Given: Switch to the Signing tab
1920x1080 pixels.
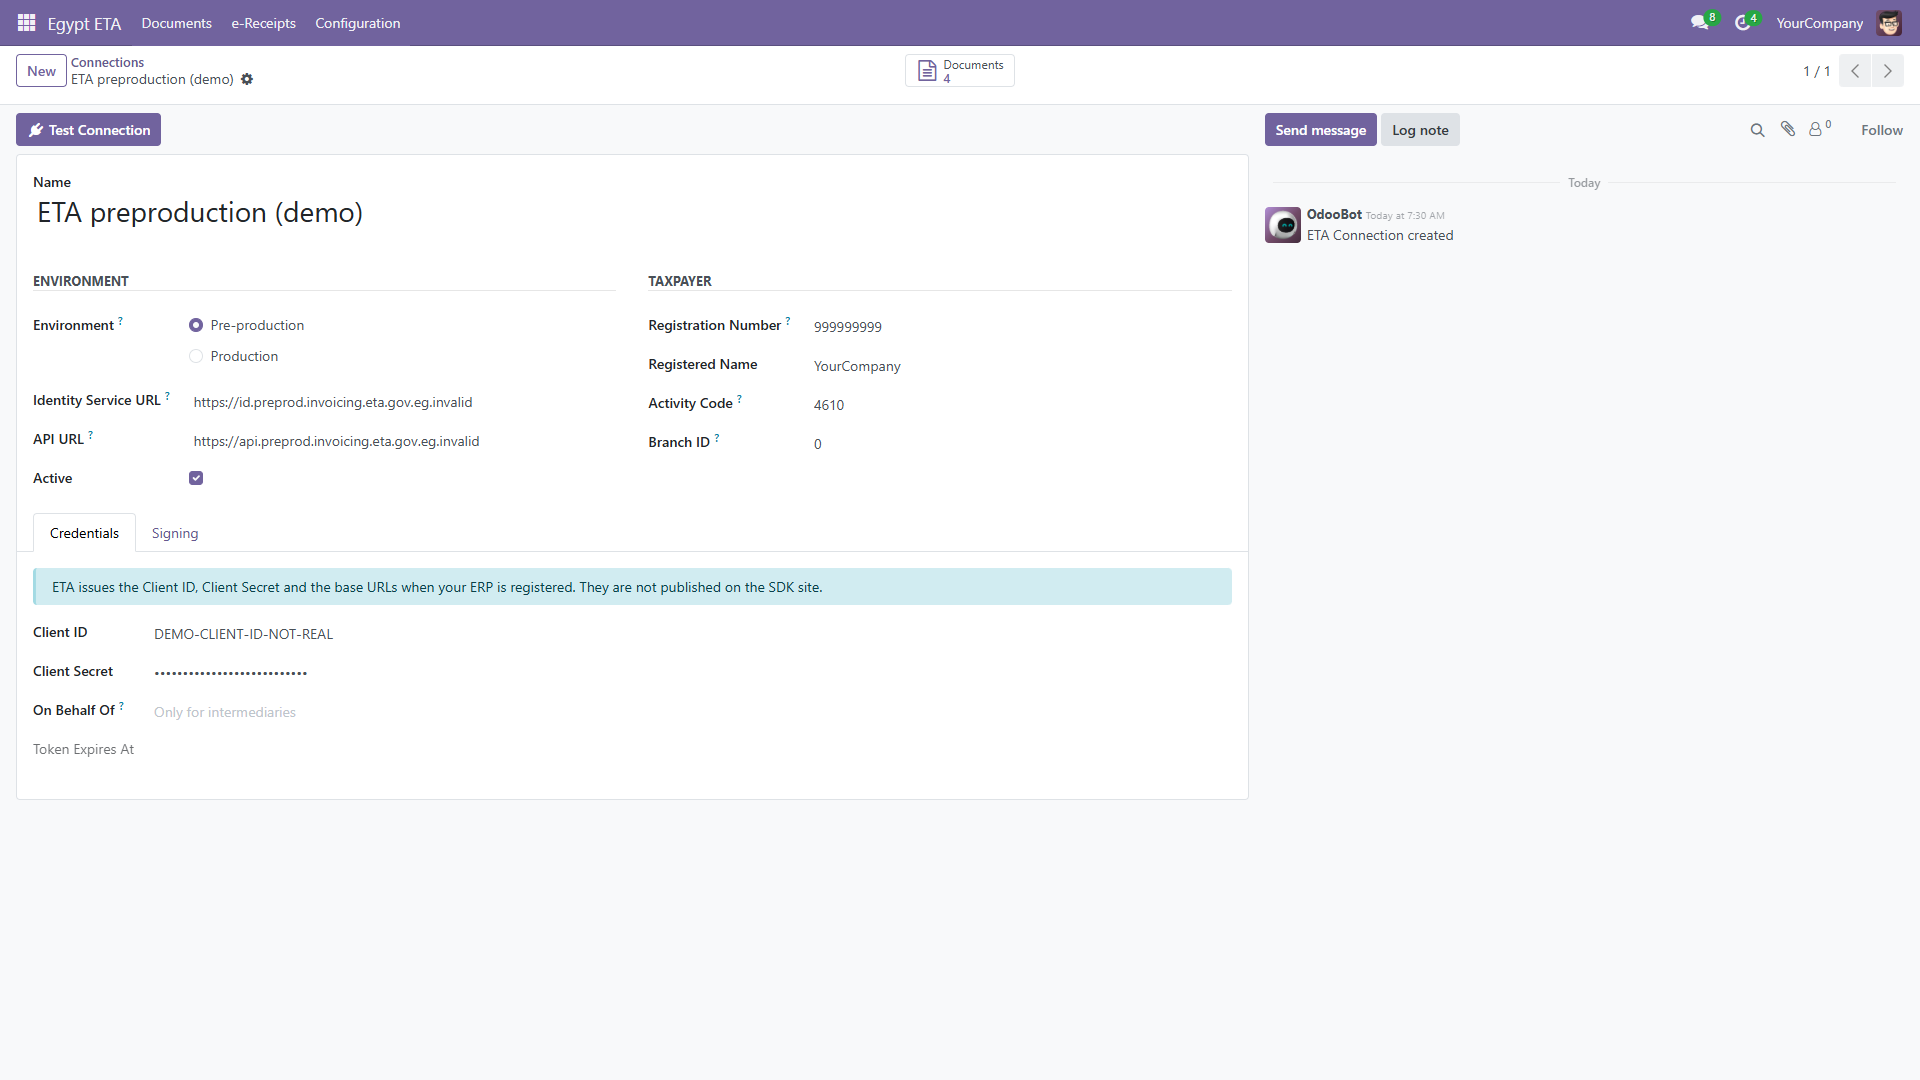Looking at the screenshot, I should (x=175, y=533).
